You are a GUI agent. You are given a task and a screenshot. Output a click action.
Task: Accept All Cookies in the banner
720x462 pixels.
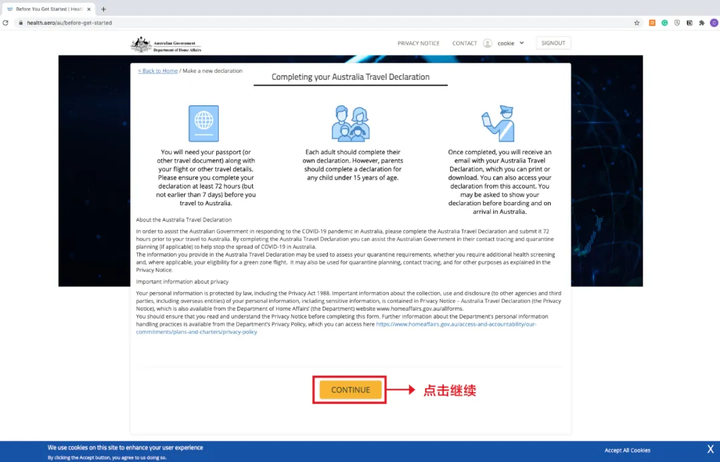(627, 450)
